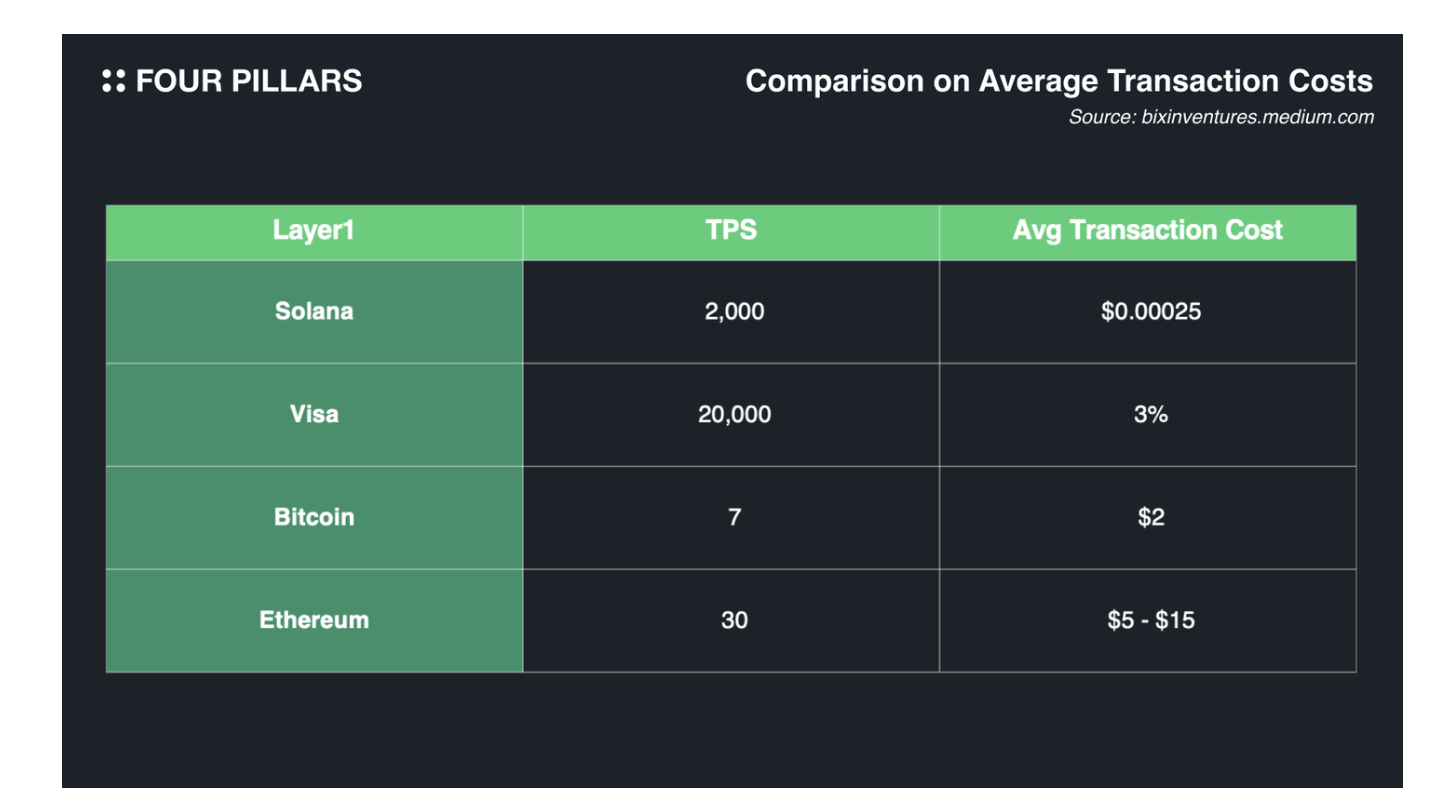This screenshot has width=1452, height=806.
Task: Click the Comparison on Average Transaction Costs title
Action: point(1059,81)
